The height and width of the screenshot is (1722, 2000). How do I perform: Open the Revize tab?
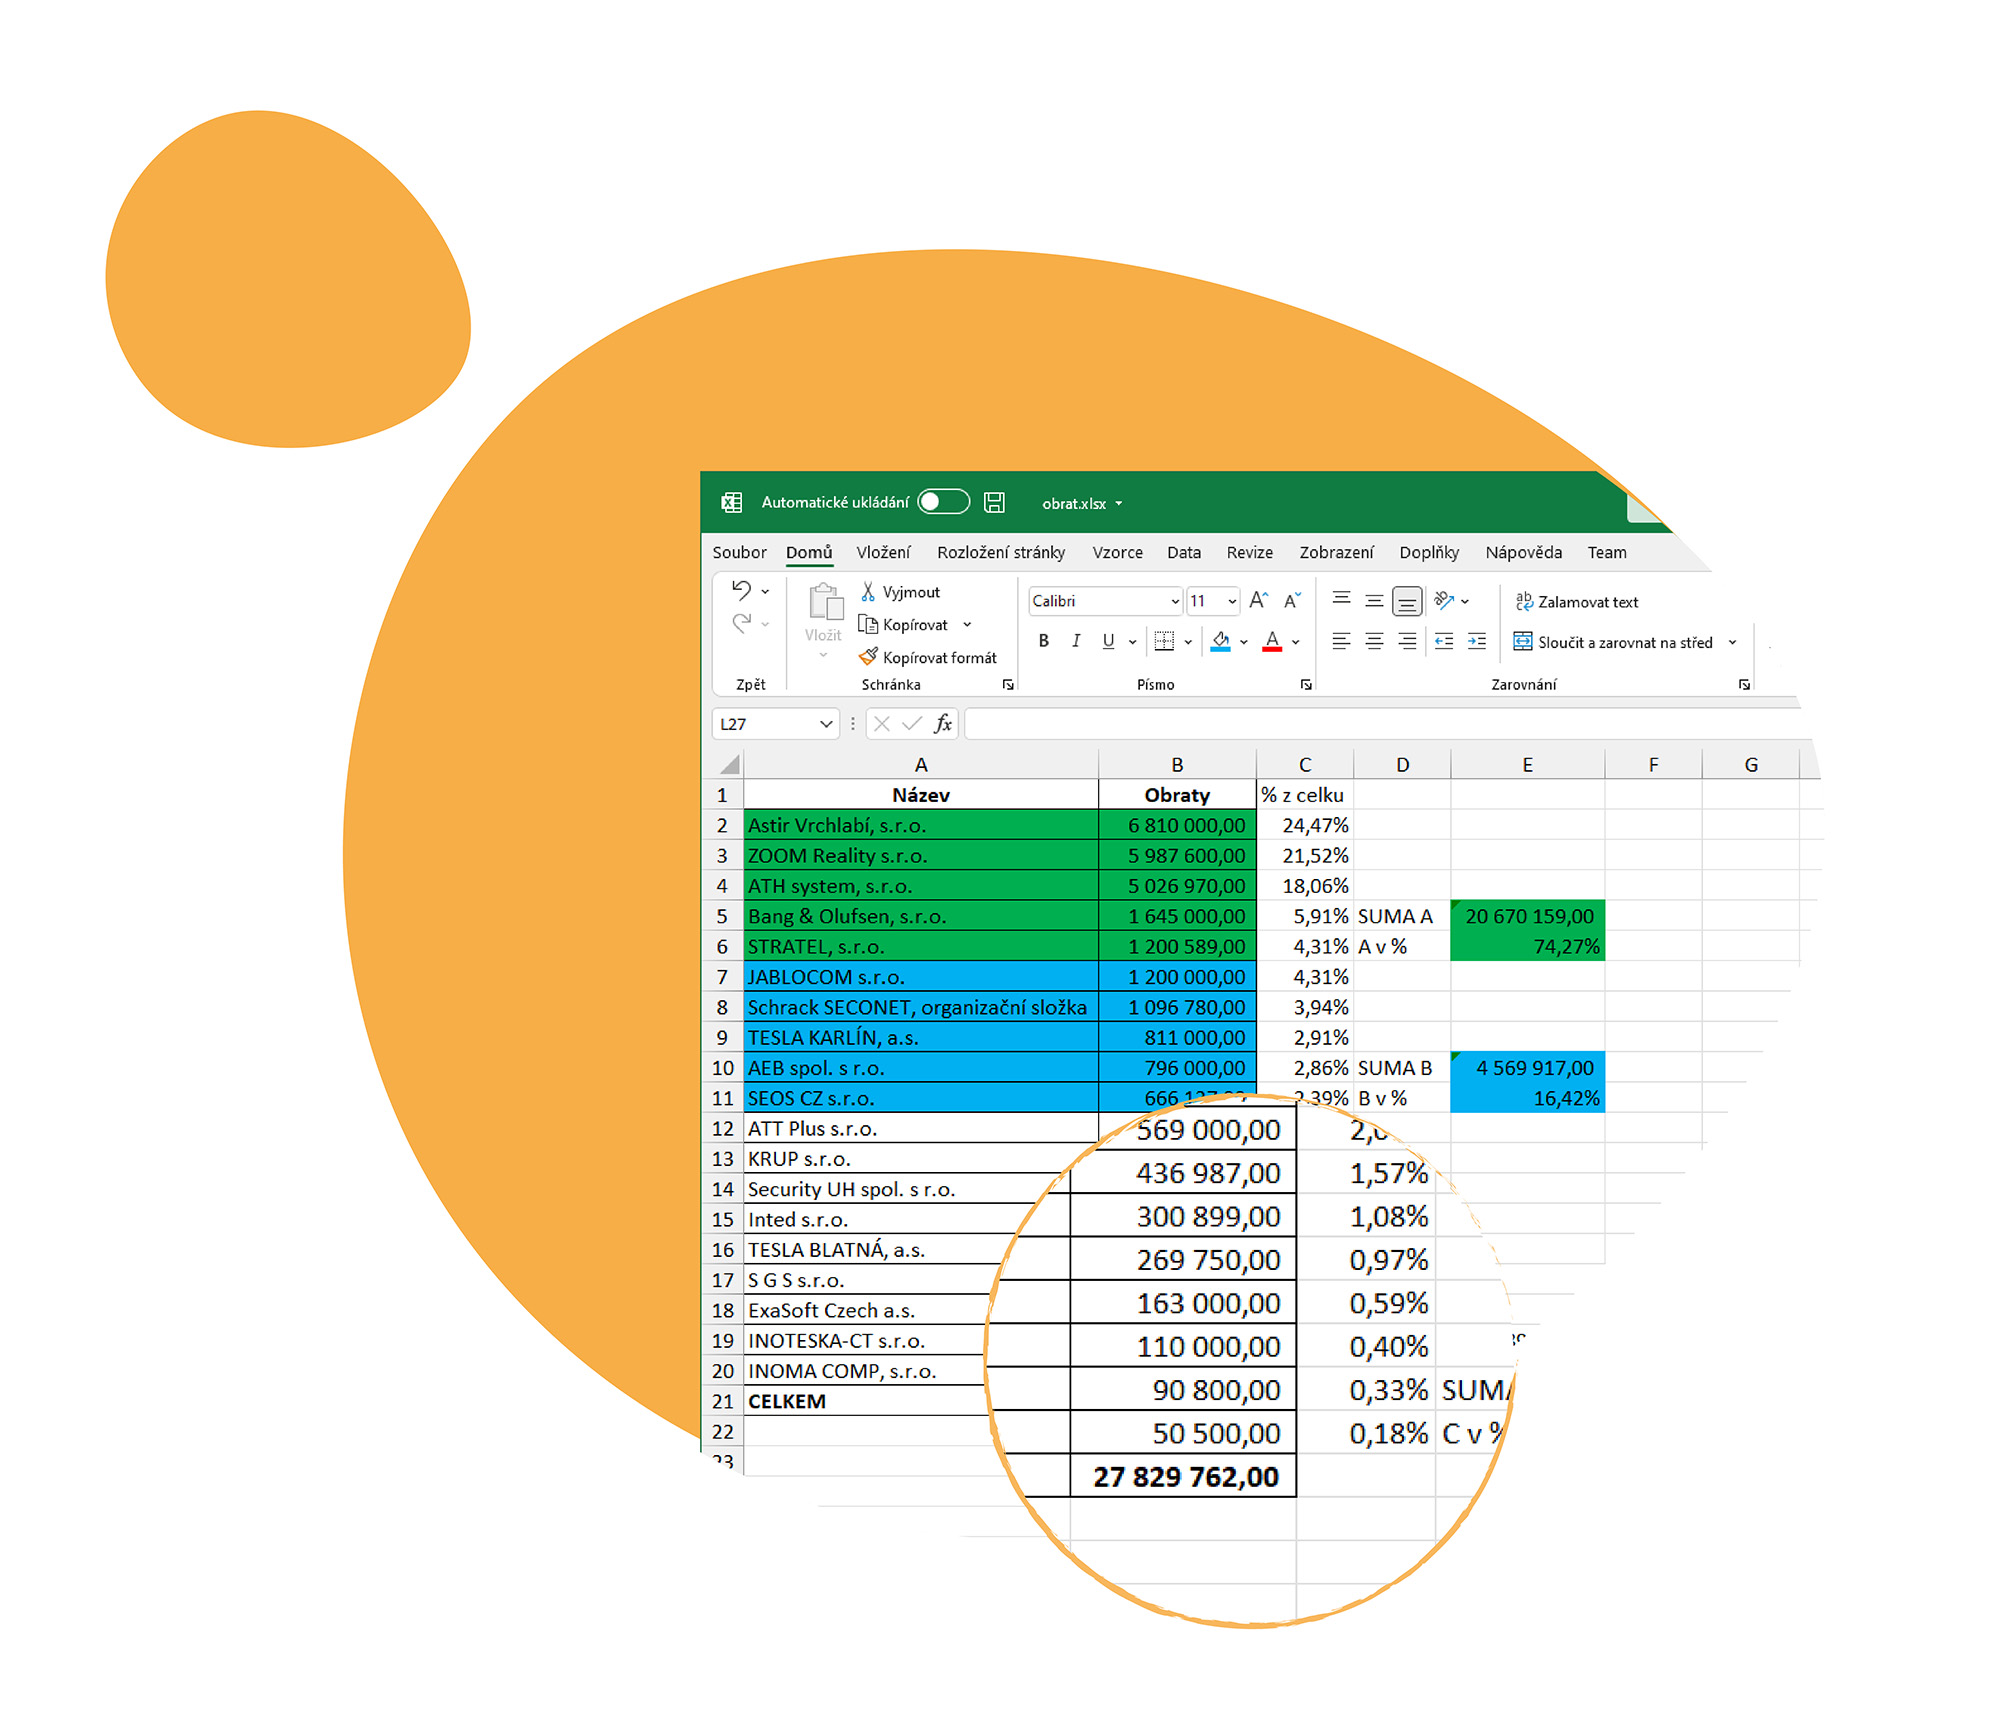coord(1250,552)
